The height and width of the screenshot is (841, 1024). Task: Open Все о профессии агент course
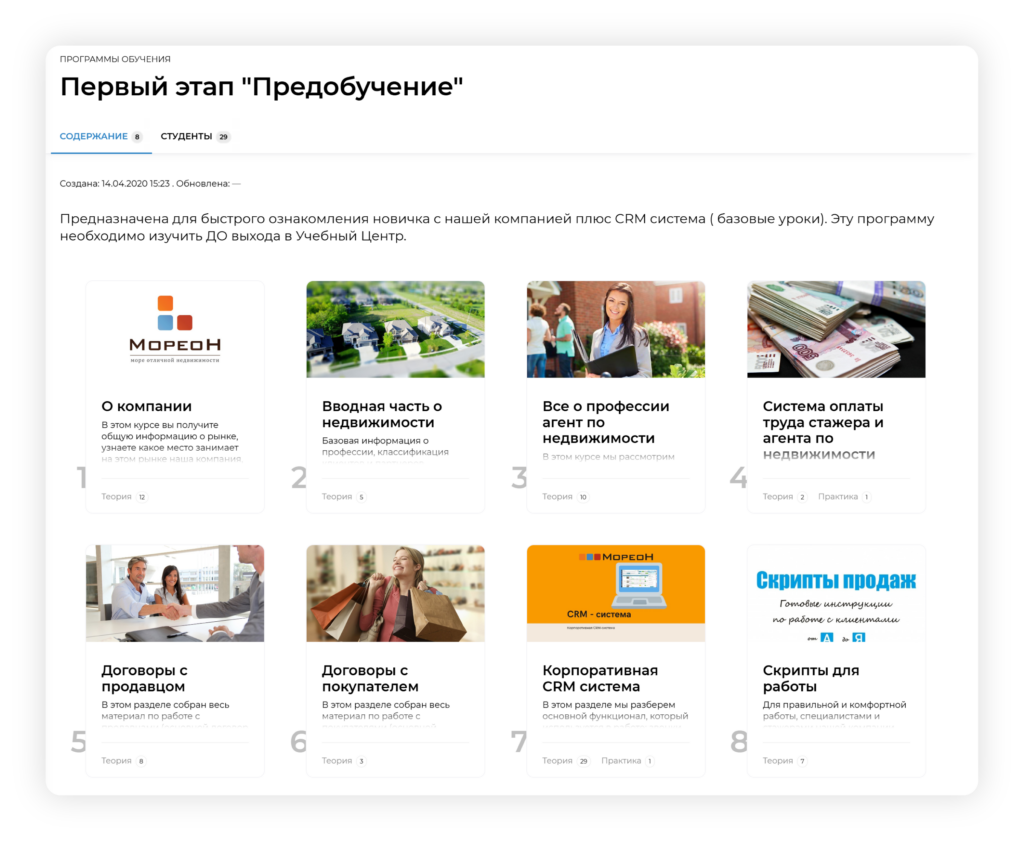(x=605, y=422)
